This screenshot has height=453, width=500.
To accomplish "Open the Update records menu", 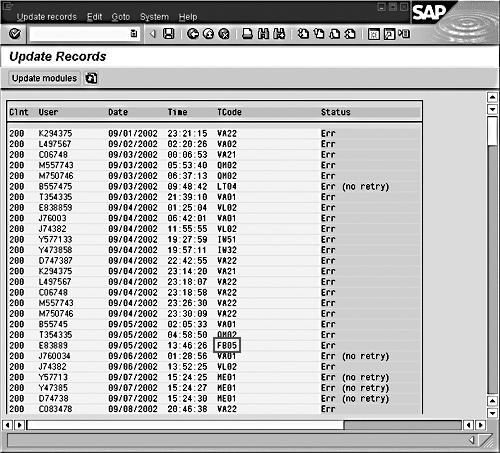I will click(x=47, y=17).
